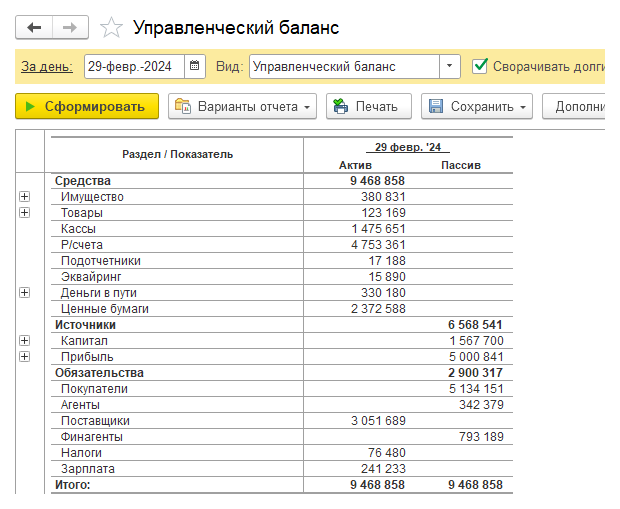Screen dimensions: 620x509
Task: Select the Эквайринг row label
Action: (91, 277)
